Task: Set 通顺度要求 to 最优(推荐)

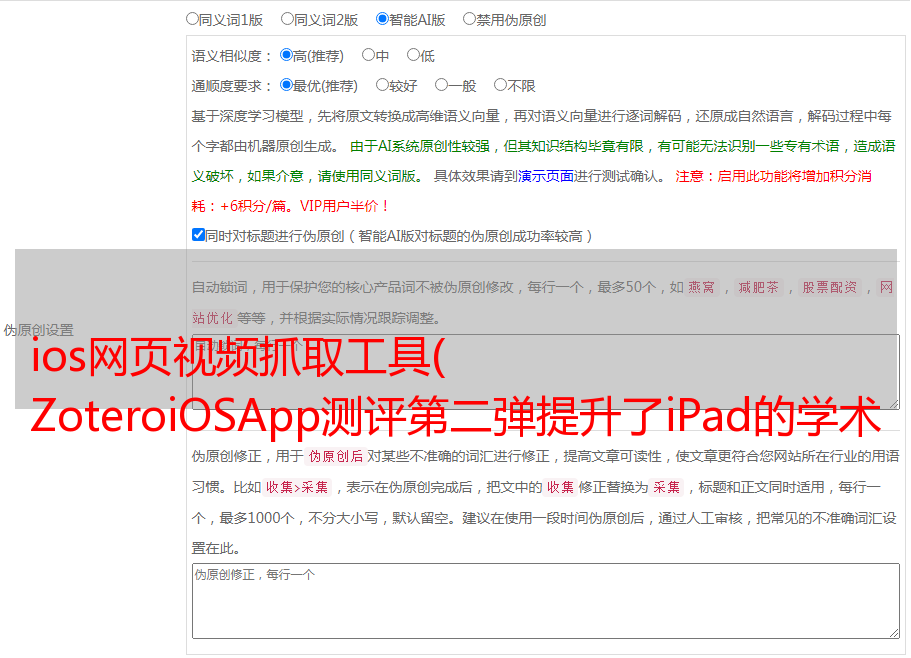Action: [x=286, y=85]
